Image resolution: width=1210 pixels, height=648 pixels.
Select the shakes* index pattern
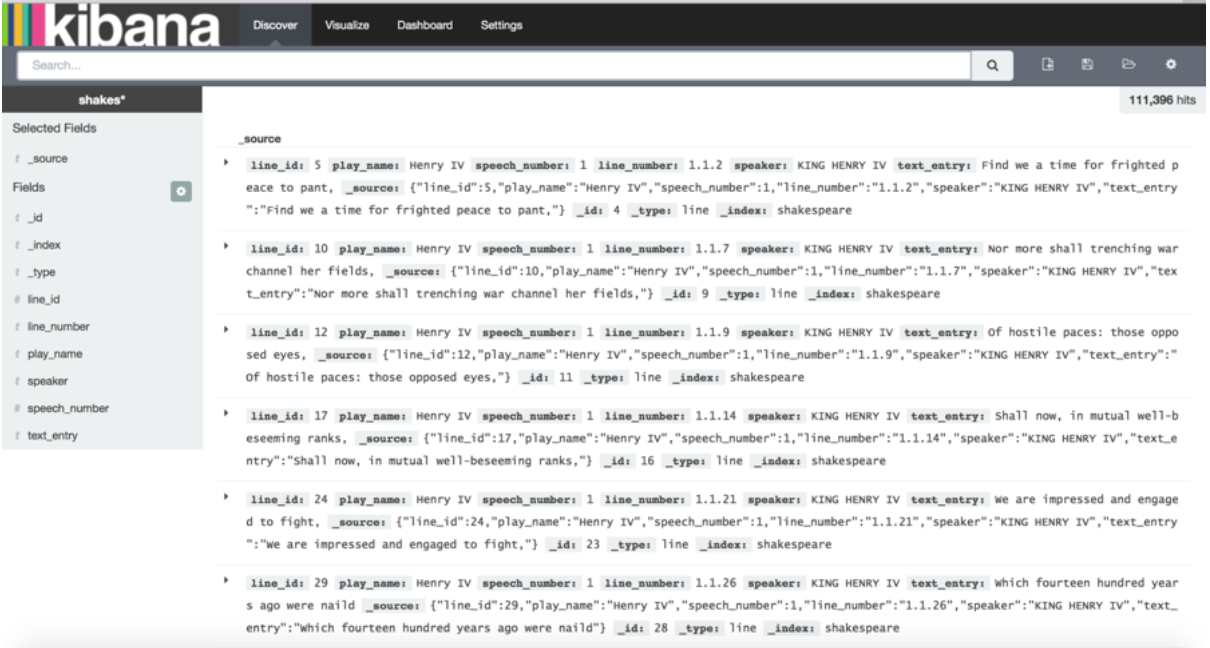click(101, 99)
